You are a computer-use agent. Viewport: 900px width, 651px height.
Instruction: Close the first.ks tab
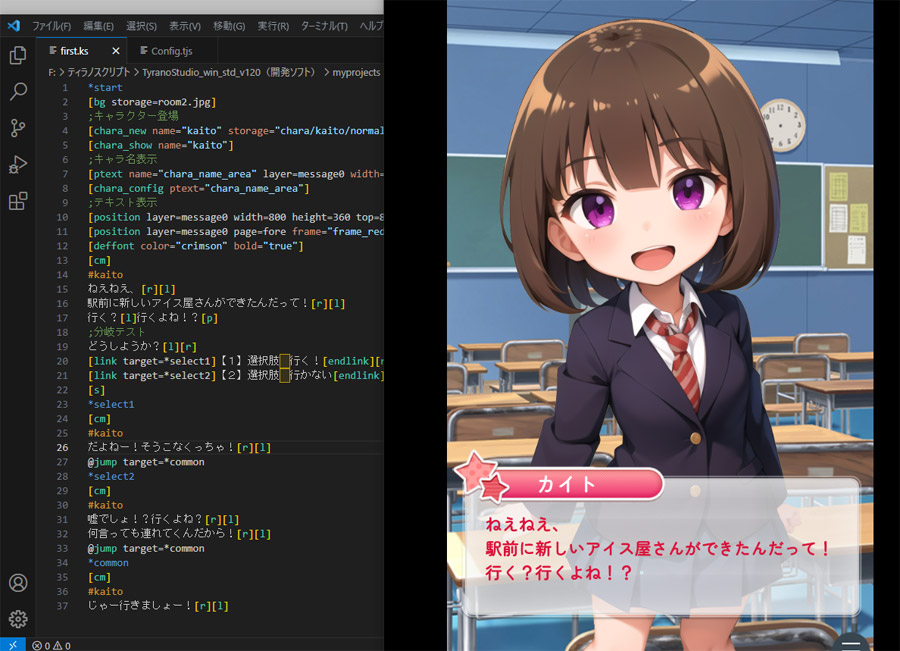point(116,51)
